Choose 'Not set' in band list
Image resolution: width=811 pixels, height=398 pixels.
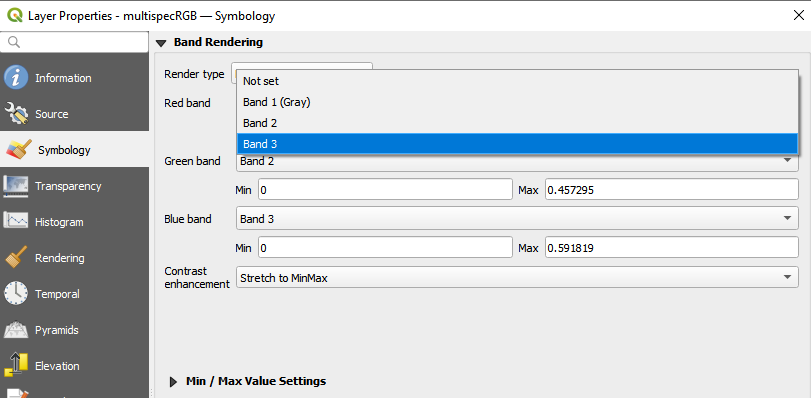pos(517,81)
